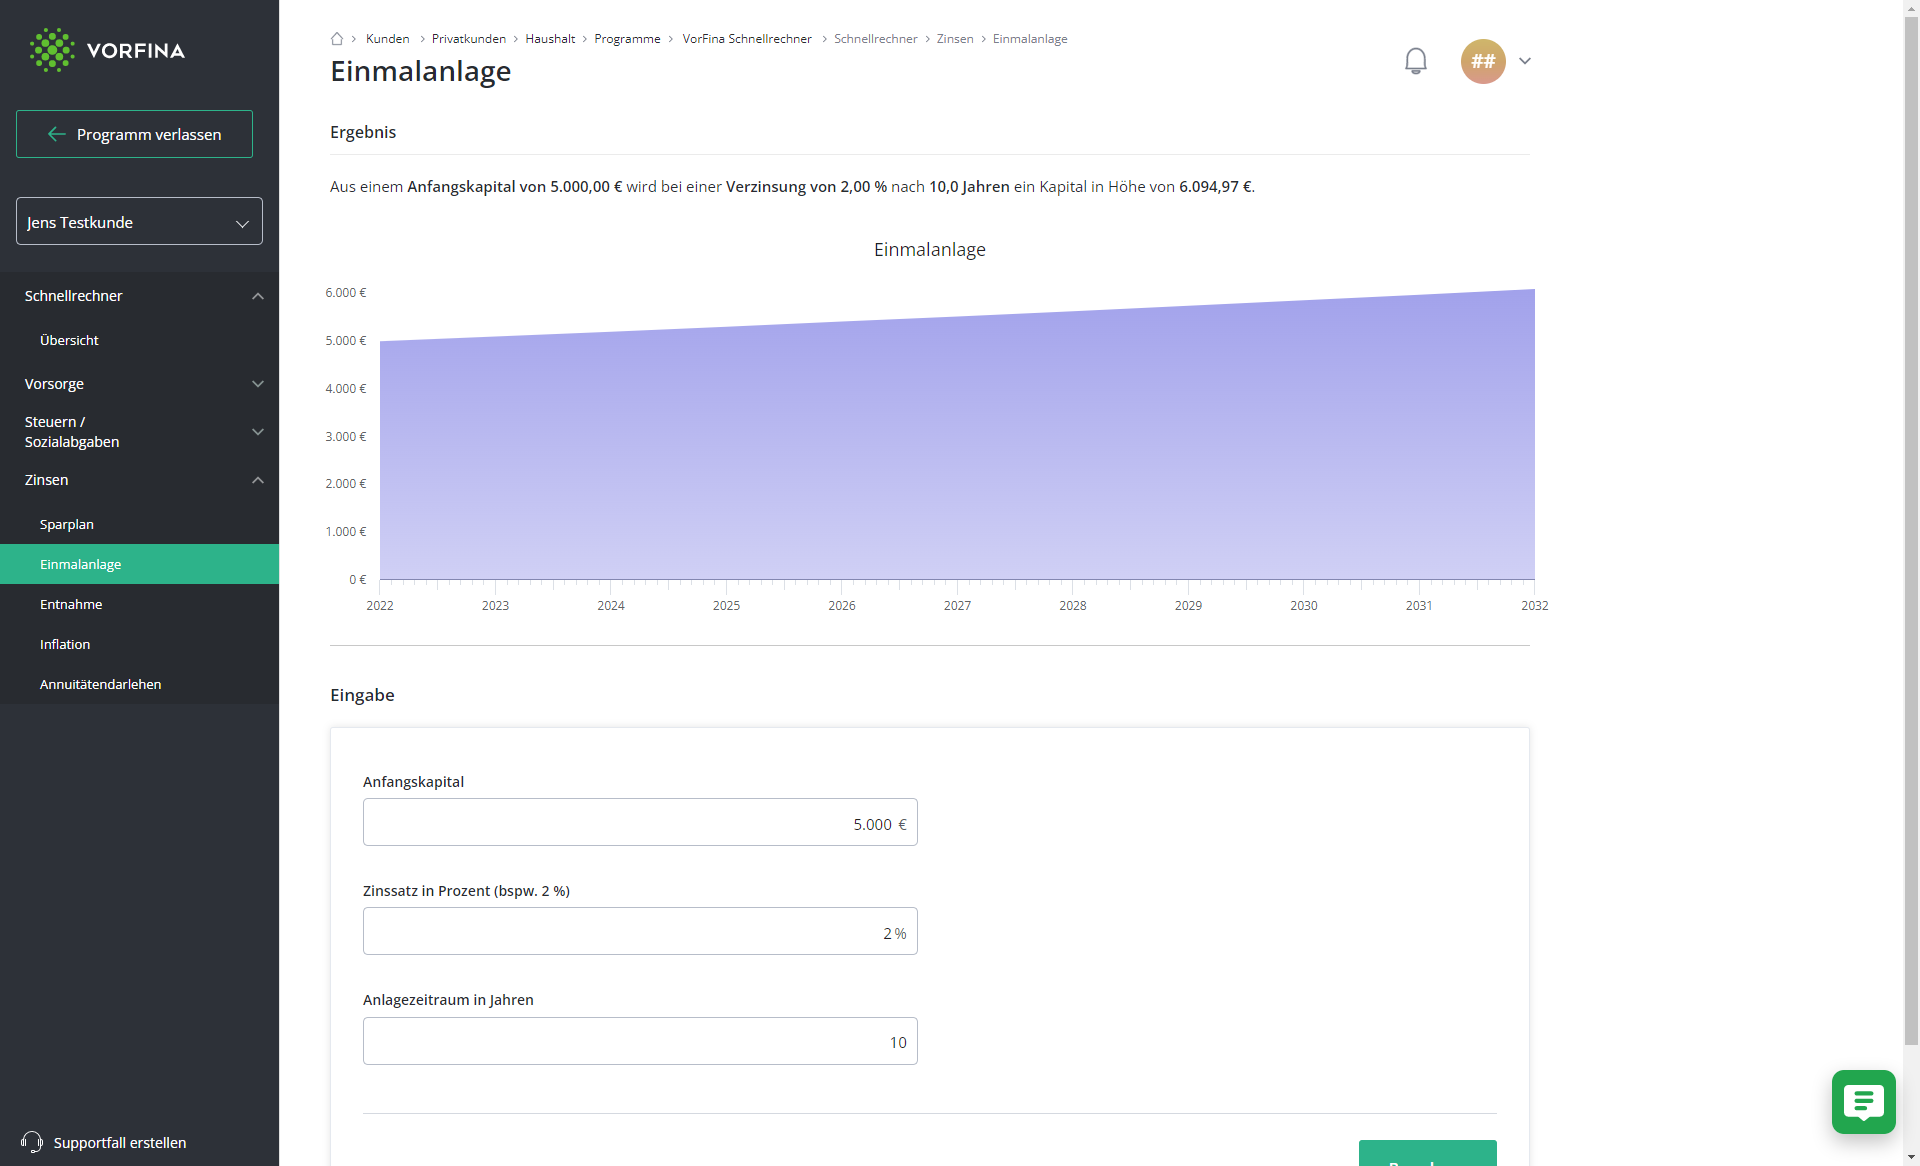Image resolution: width=1920 pixels, height=1166 pixels.
Task: Click the Eingabe heading
Action: pos(362,695)
